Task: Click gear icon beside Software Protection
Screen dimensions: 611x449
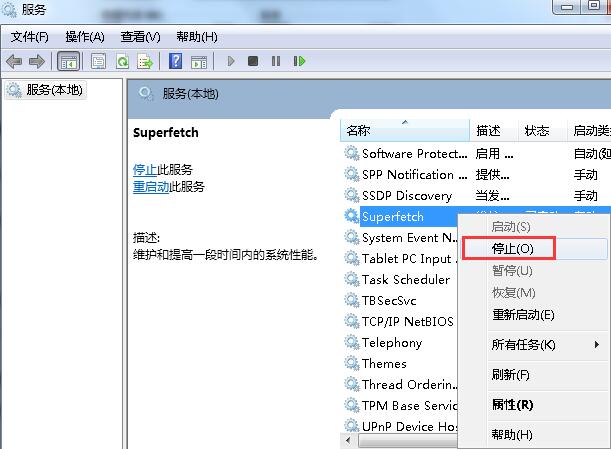Action: [351, 153]
